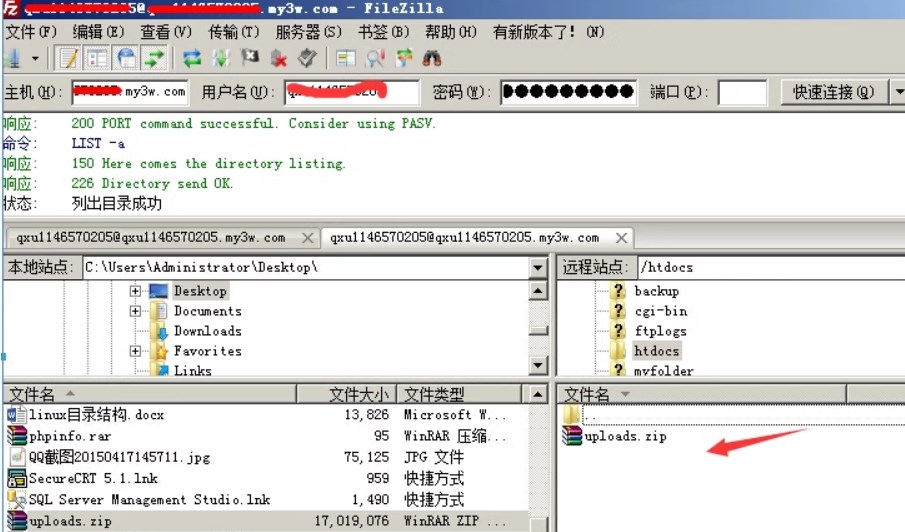
Task: Enable synchronized browsing icon
Action: pos(404,59)
